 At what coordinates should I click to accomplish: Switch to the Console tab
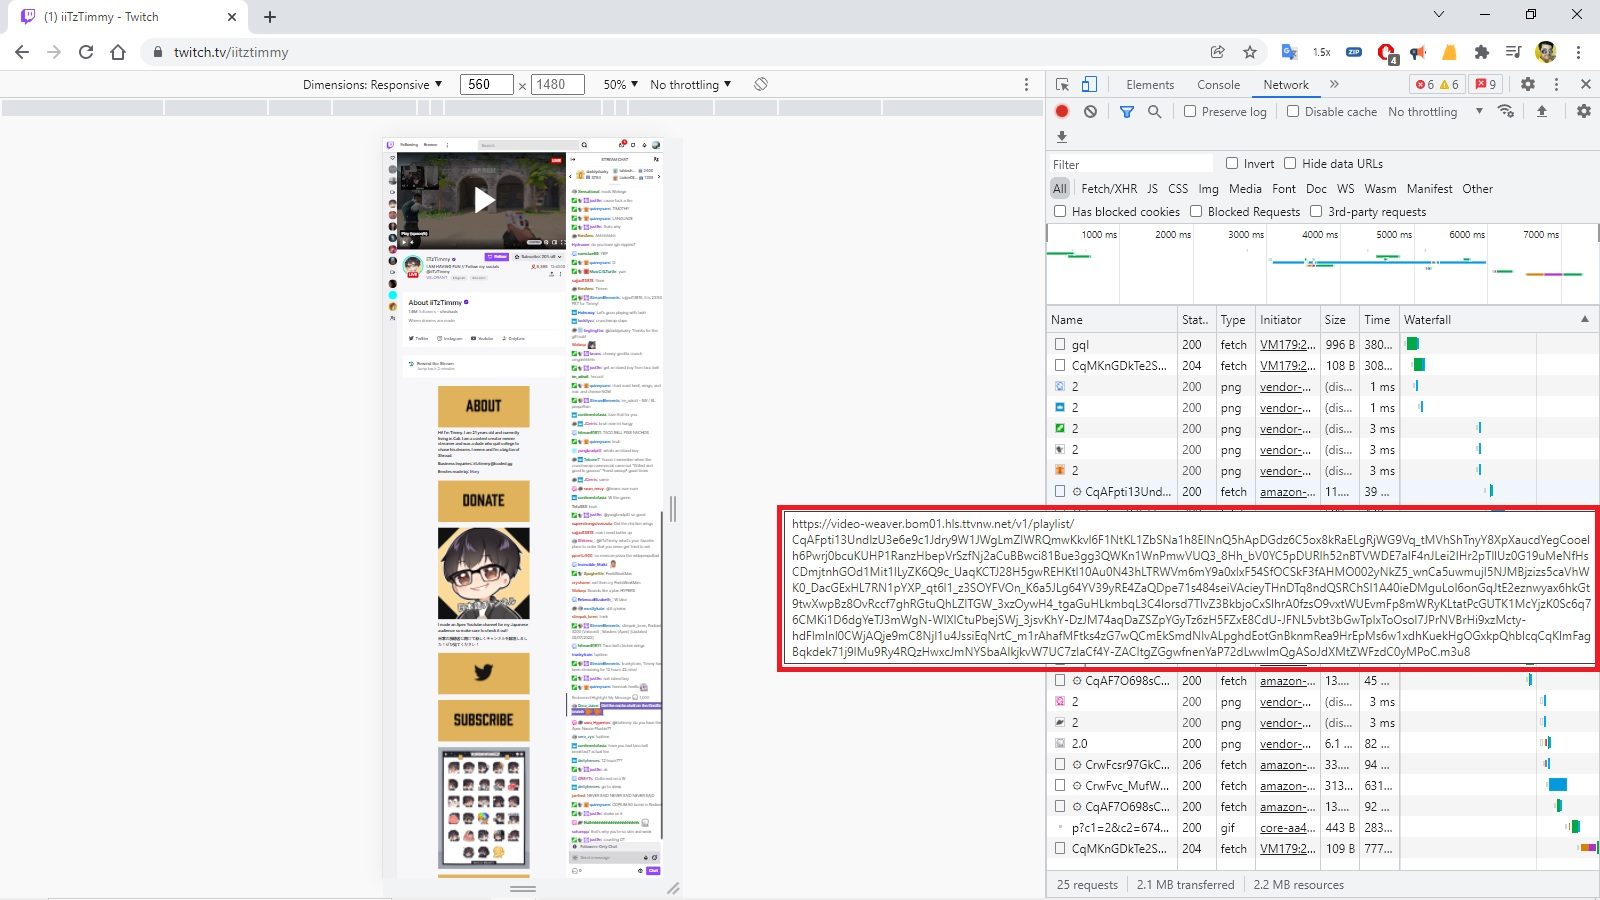coord(1218,85)
